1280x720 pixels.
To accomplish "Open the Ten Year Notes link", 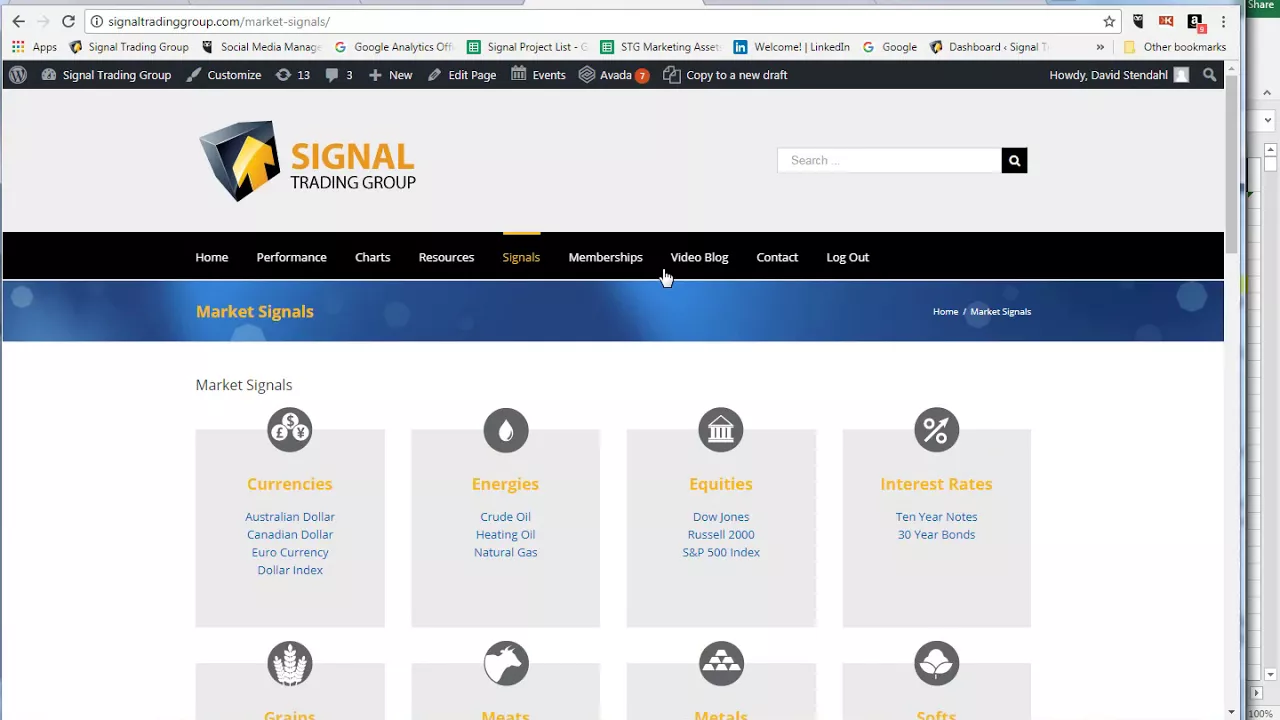I will (x=936, y=517).
